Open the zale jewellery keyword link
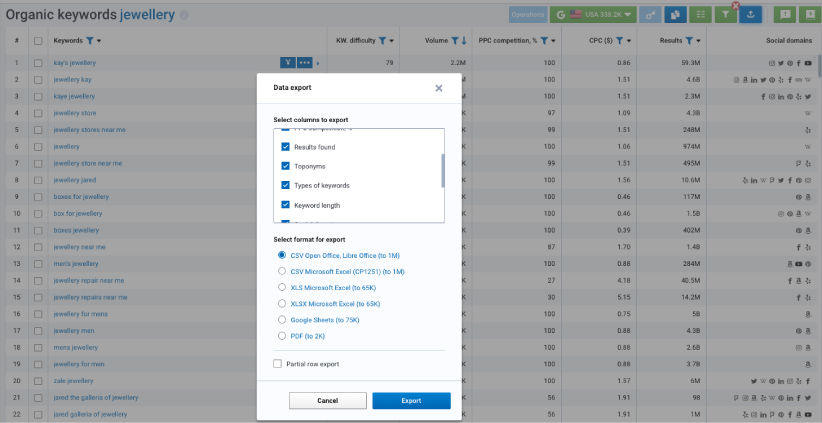The height and width of the screenshot is (423, 822). pos(73,381)
